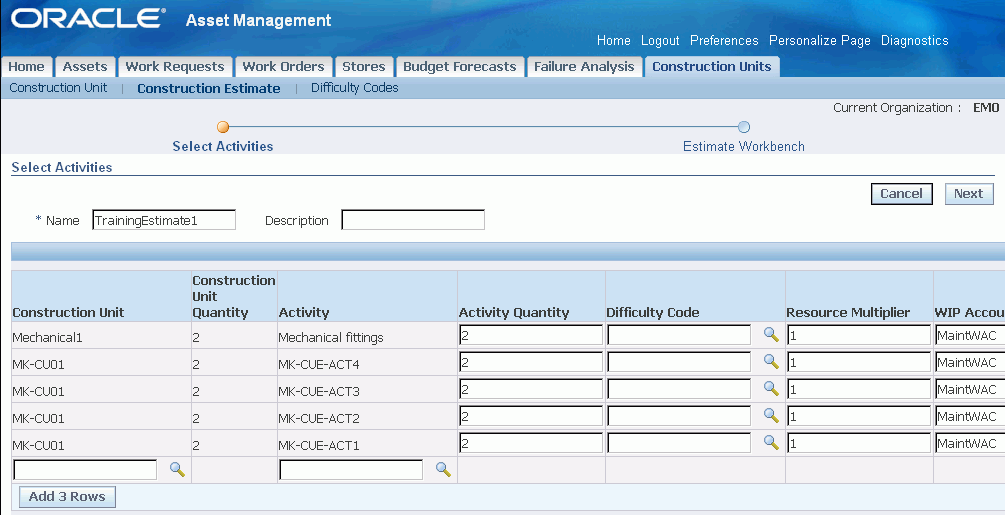Open the Stores tab
This screenshot has width=1005, height=515.
[363, 67]
